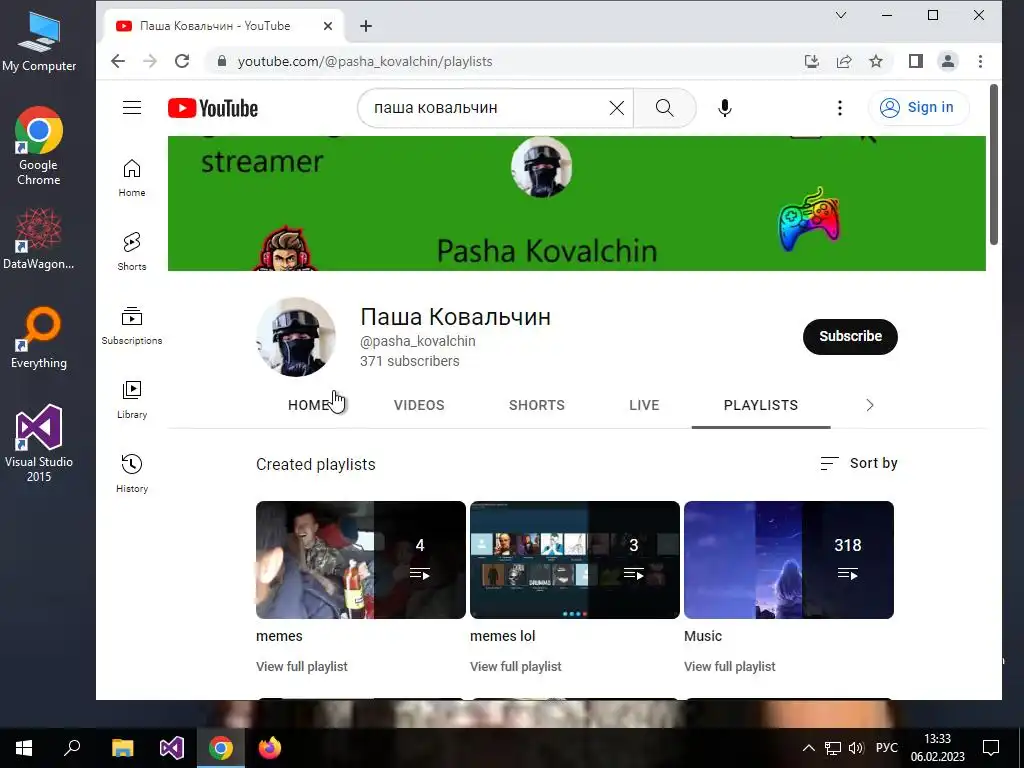Click the install app icon in address bar
This screenshot has width=1024, height=768.
click(812, 61)
